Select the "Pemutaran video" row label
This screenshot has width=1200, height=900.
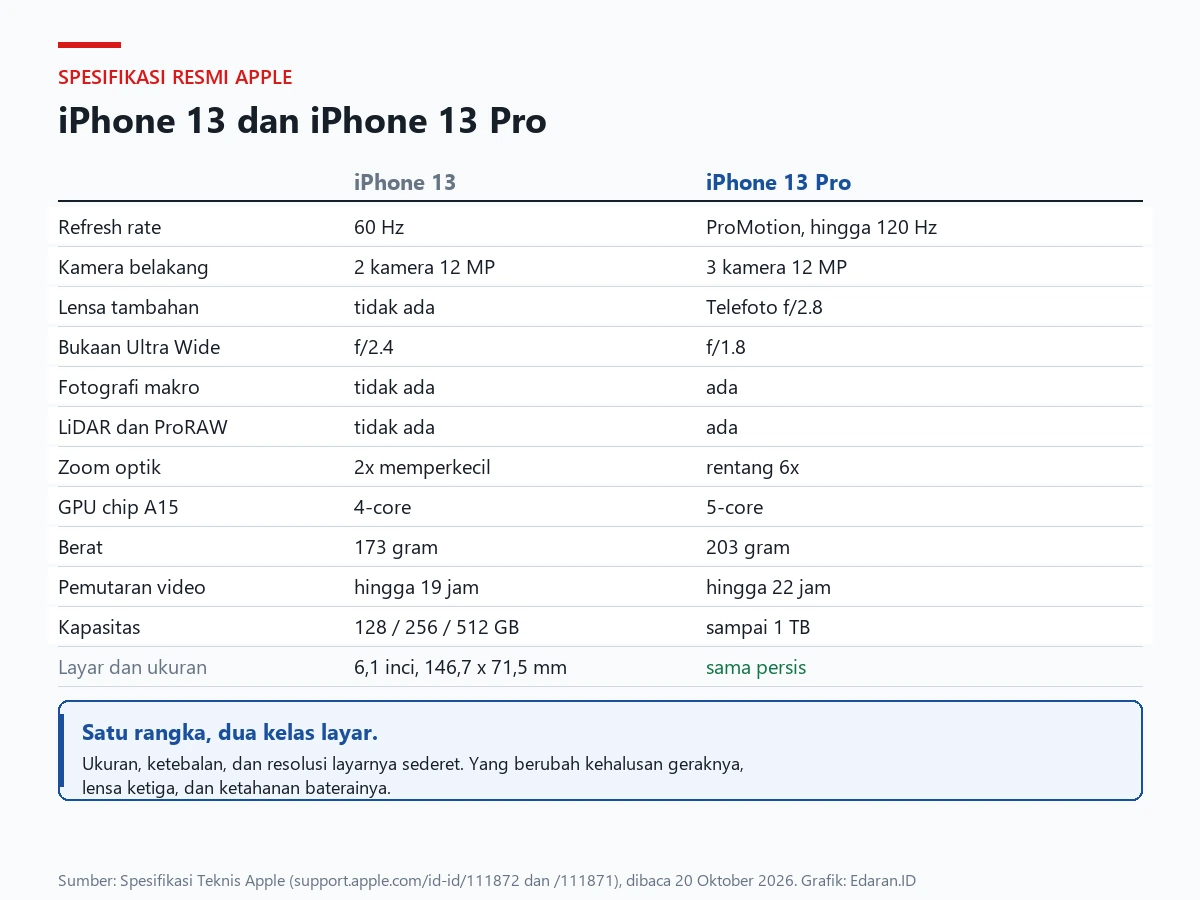point(132,587)
